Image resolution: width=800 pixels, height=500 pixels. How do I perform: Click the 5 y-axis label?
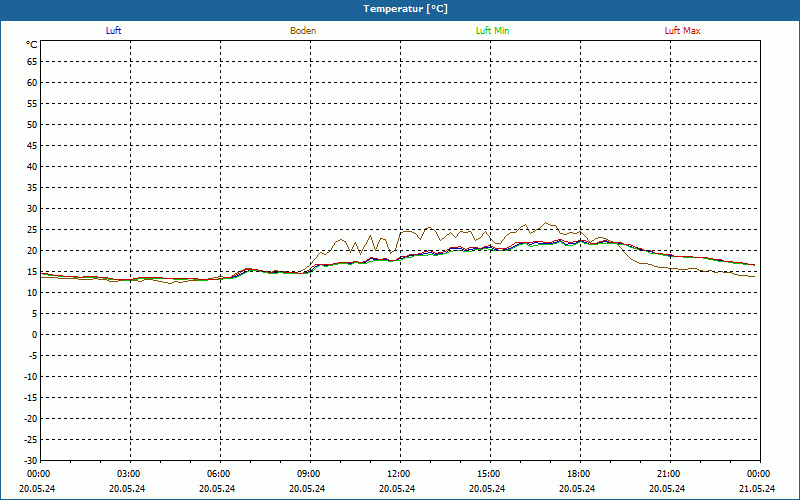click(35, 314)
